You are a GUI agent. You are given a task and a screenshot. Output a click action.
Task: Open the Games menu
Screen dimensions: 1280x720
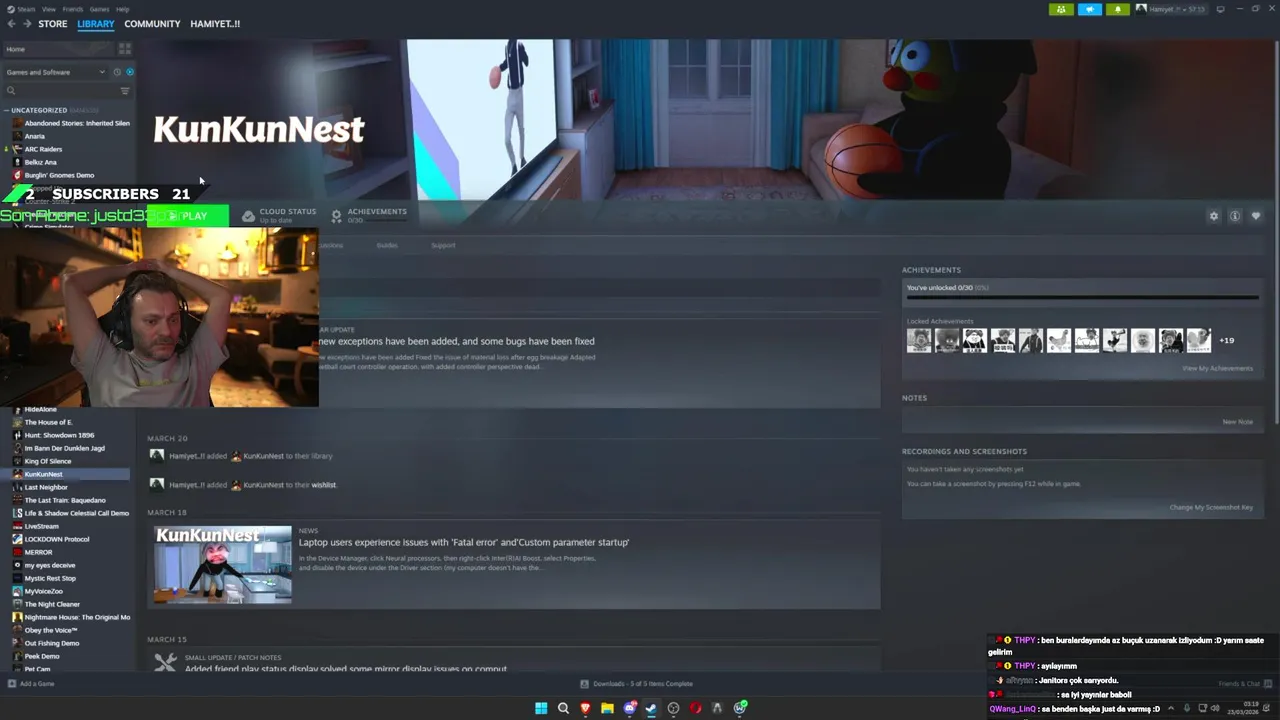99,9
